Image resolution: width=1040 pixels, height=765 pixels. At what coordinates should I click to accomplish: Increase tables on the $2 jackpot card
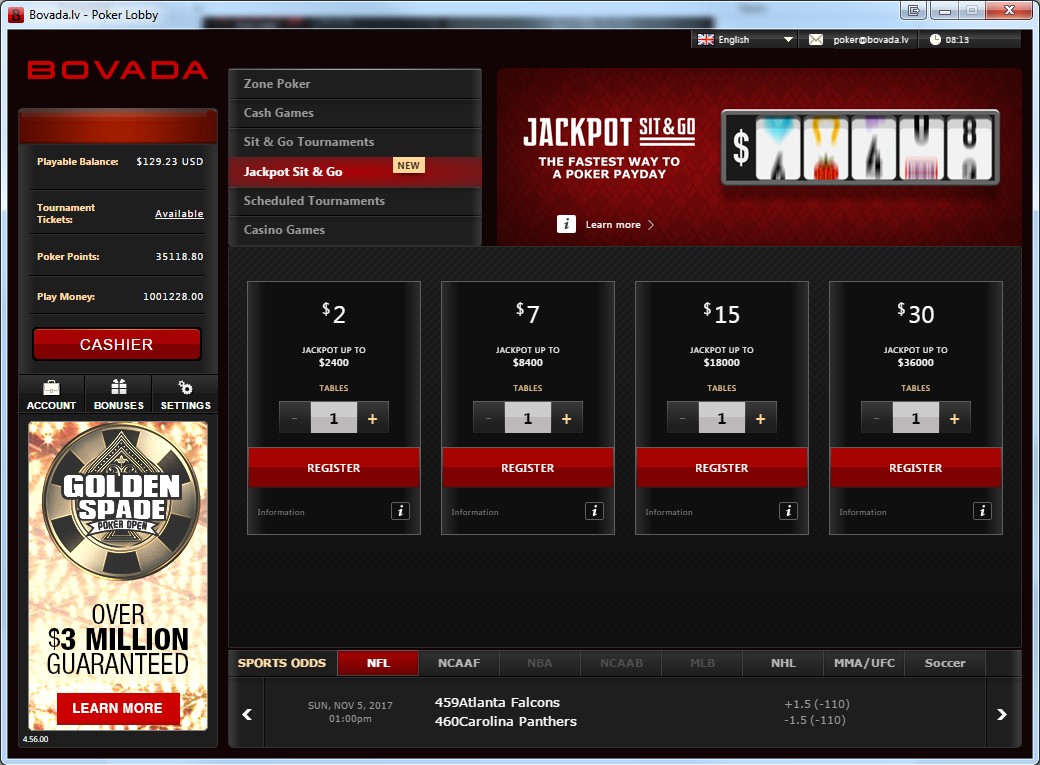click(x=373, y=419)
